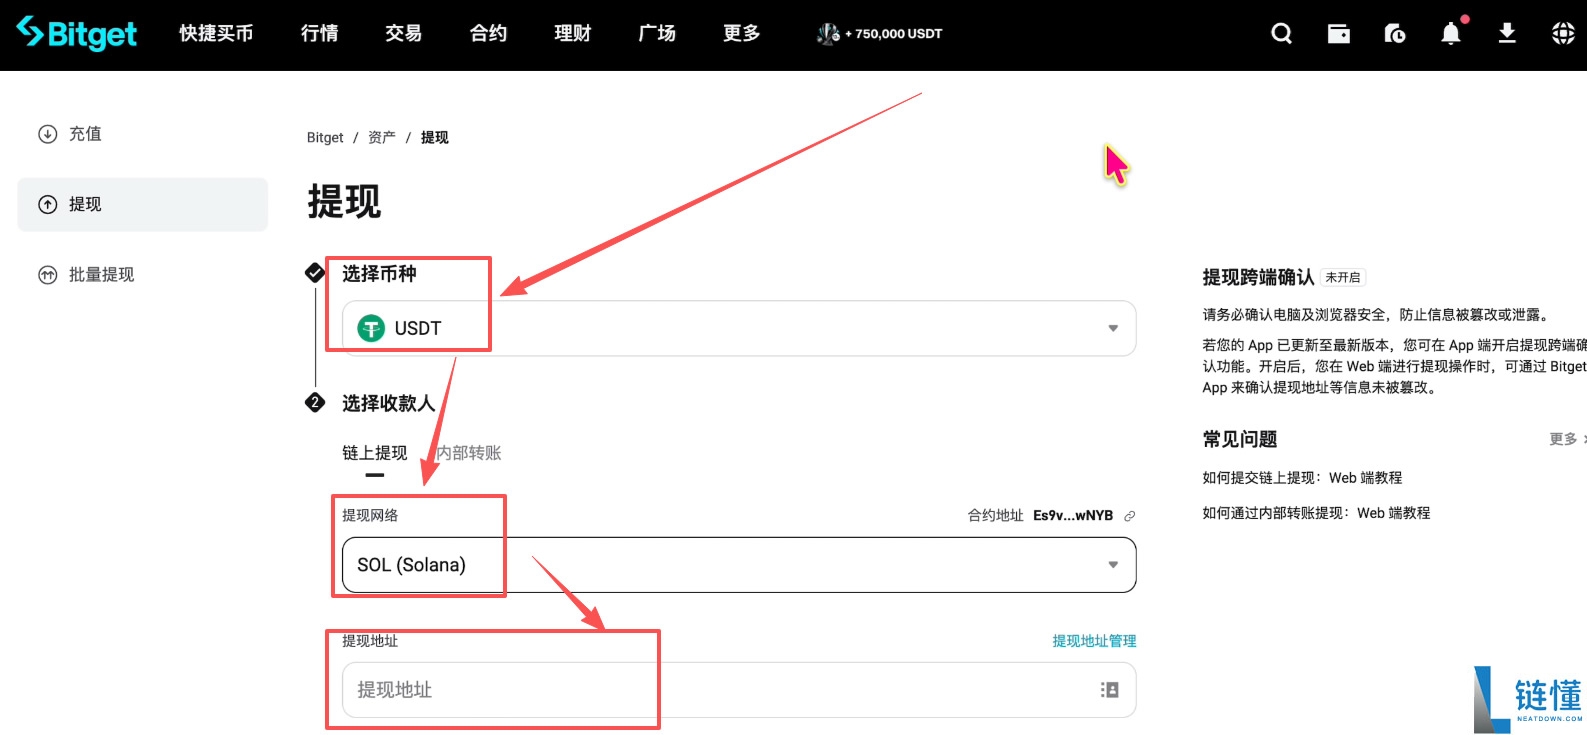The height and width of the screenshot is (735, 1587).
Task: Switch to the 内部转账 tab
Action: click(469, 453)
